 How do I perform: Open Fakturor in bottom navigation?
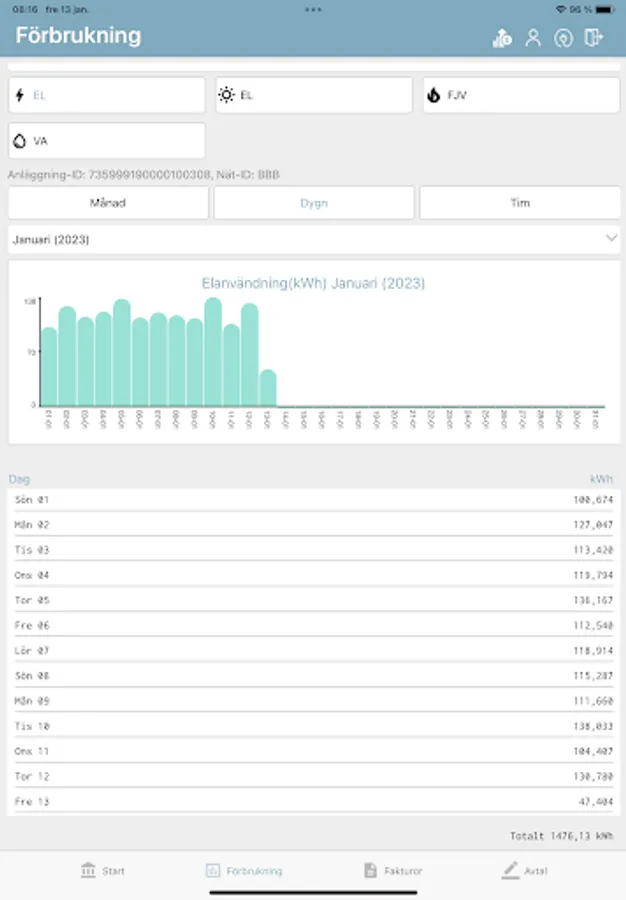point(393,871)
